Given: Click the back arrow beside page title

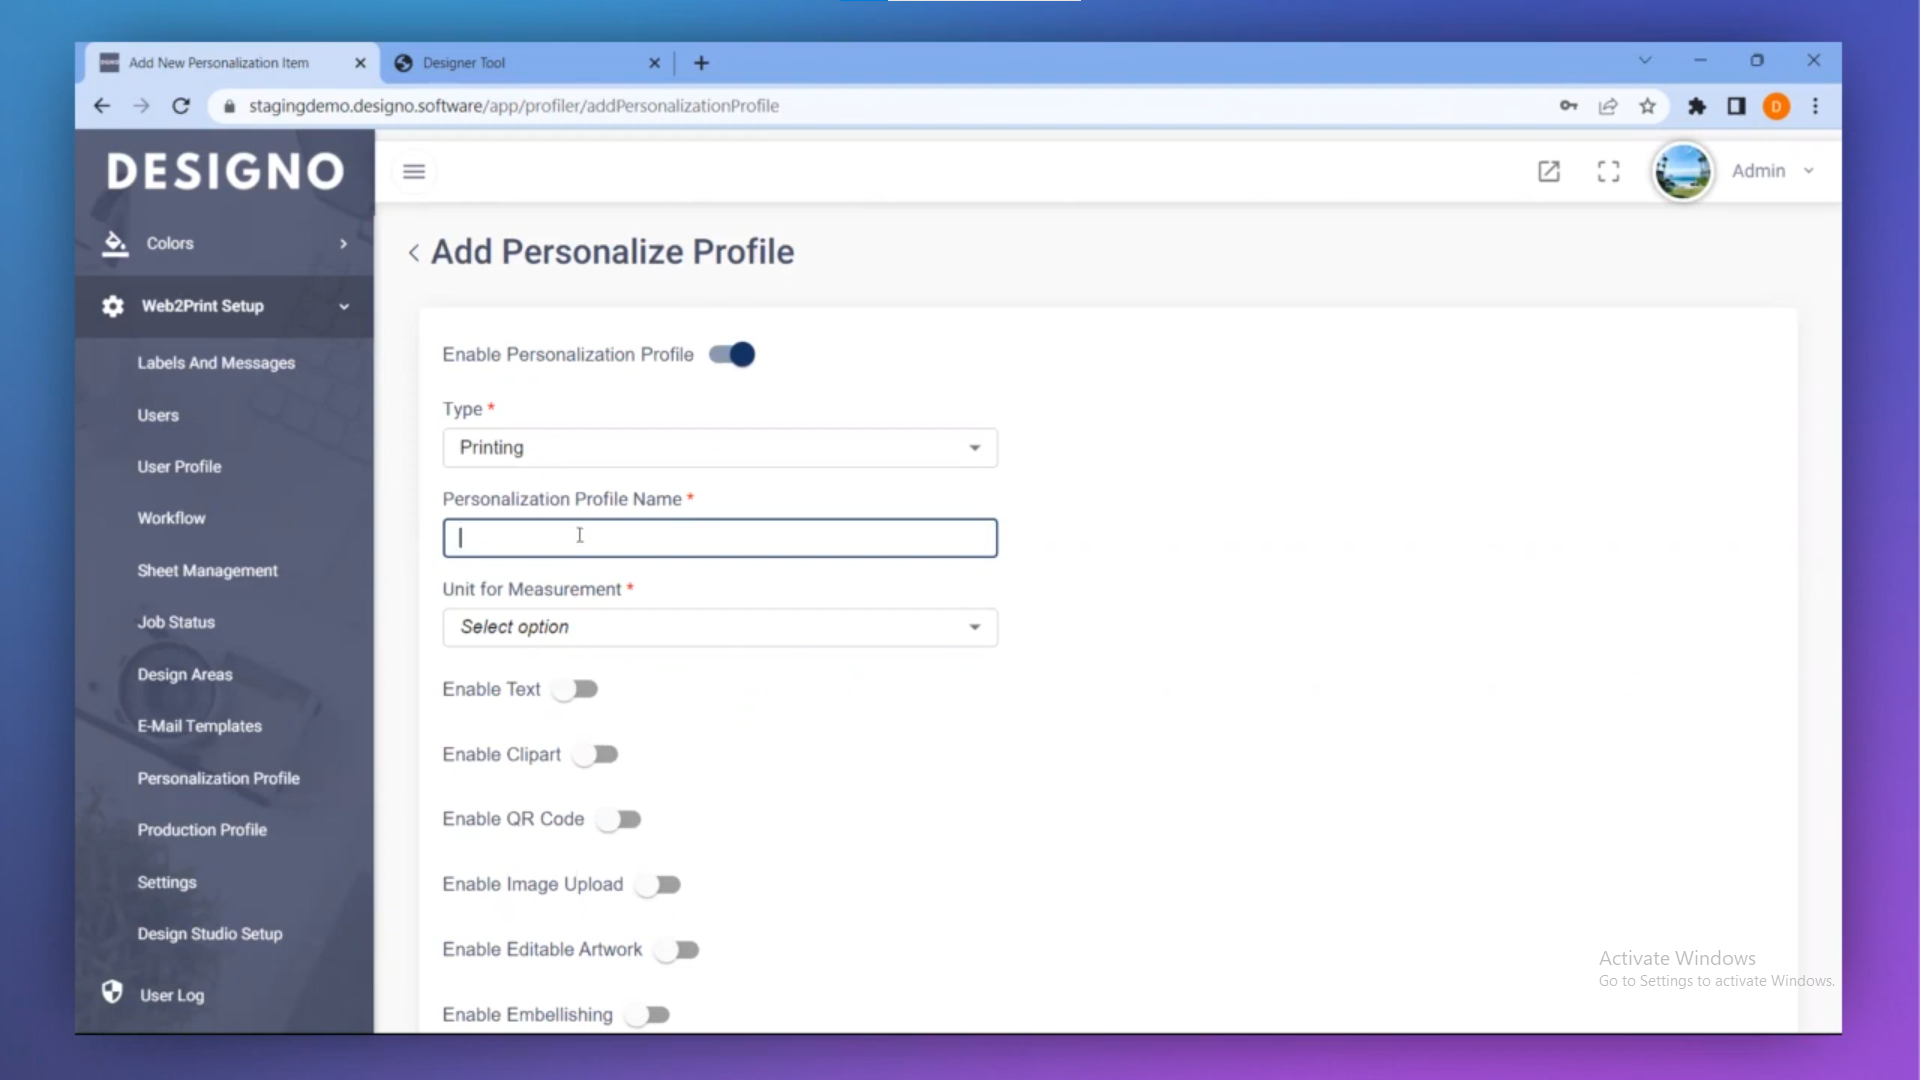Looking at the screenshot, I should [414, 253].
